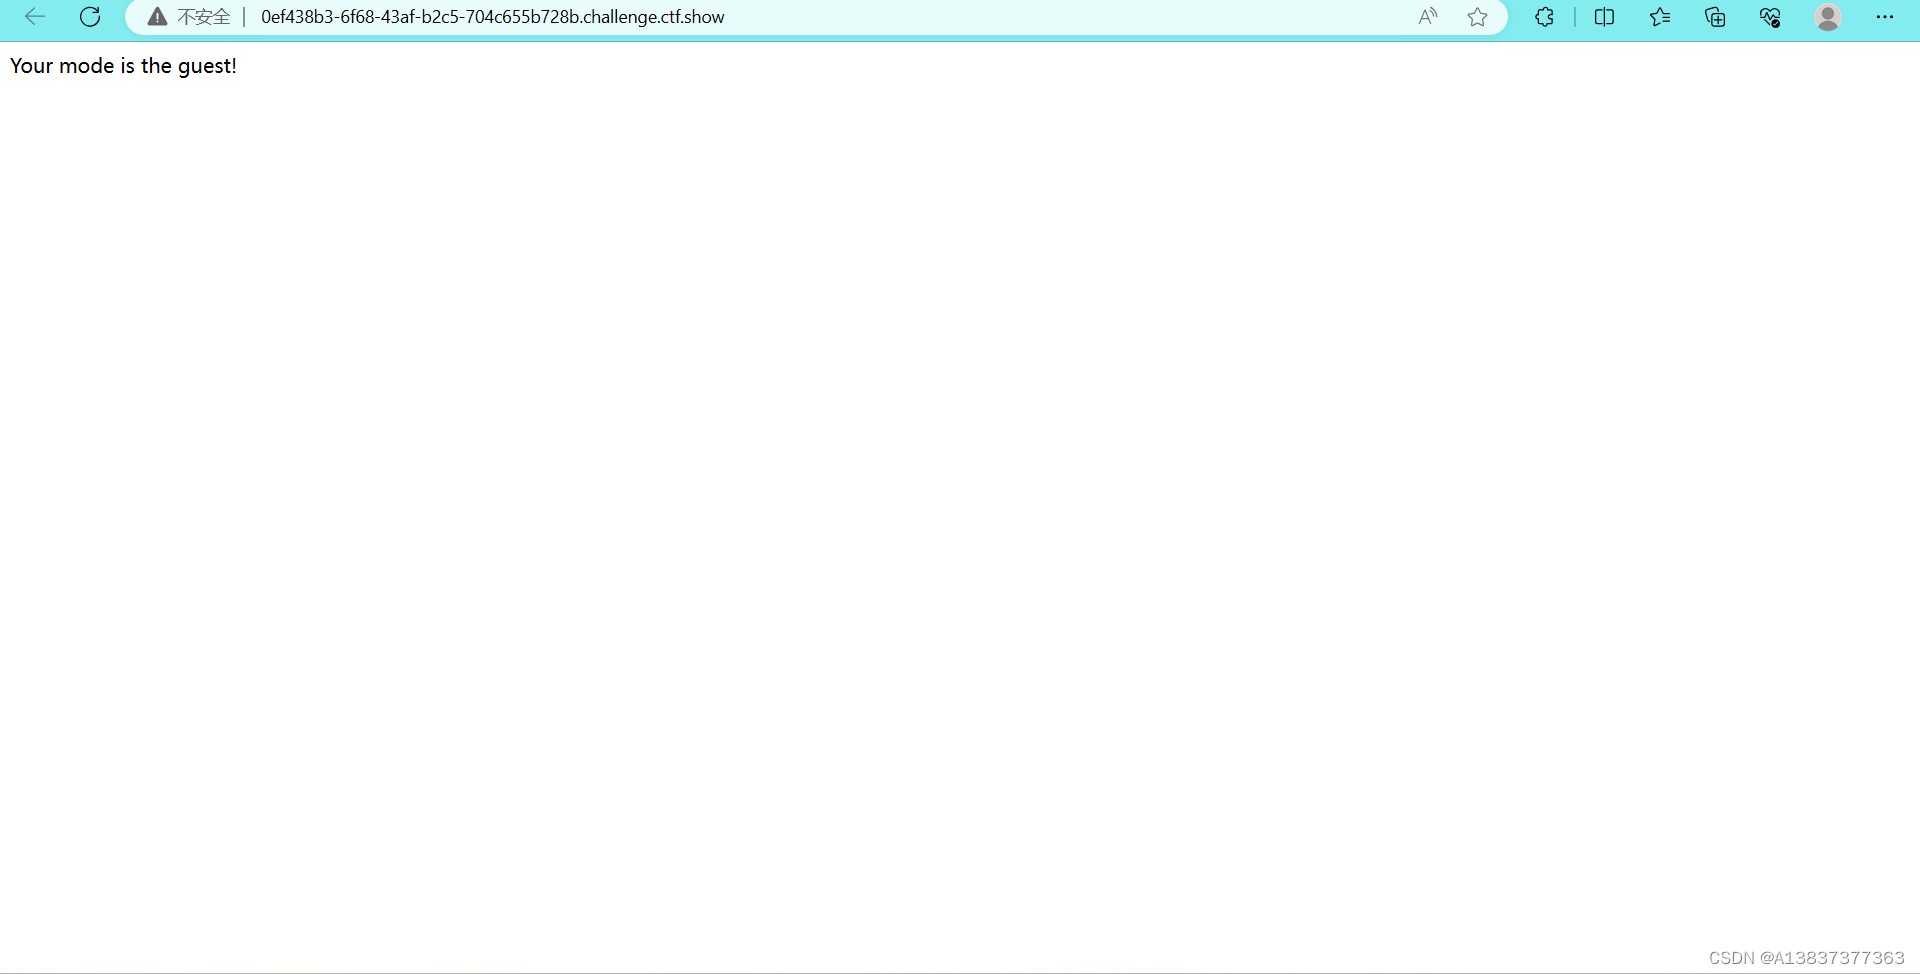The image size is (1920, 974).
Task: Toggle split screen view
Action: (x=1604, y=17)
